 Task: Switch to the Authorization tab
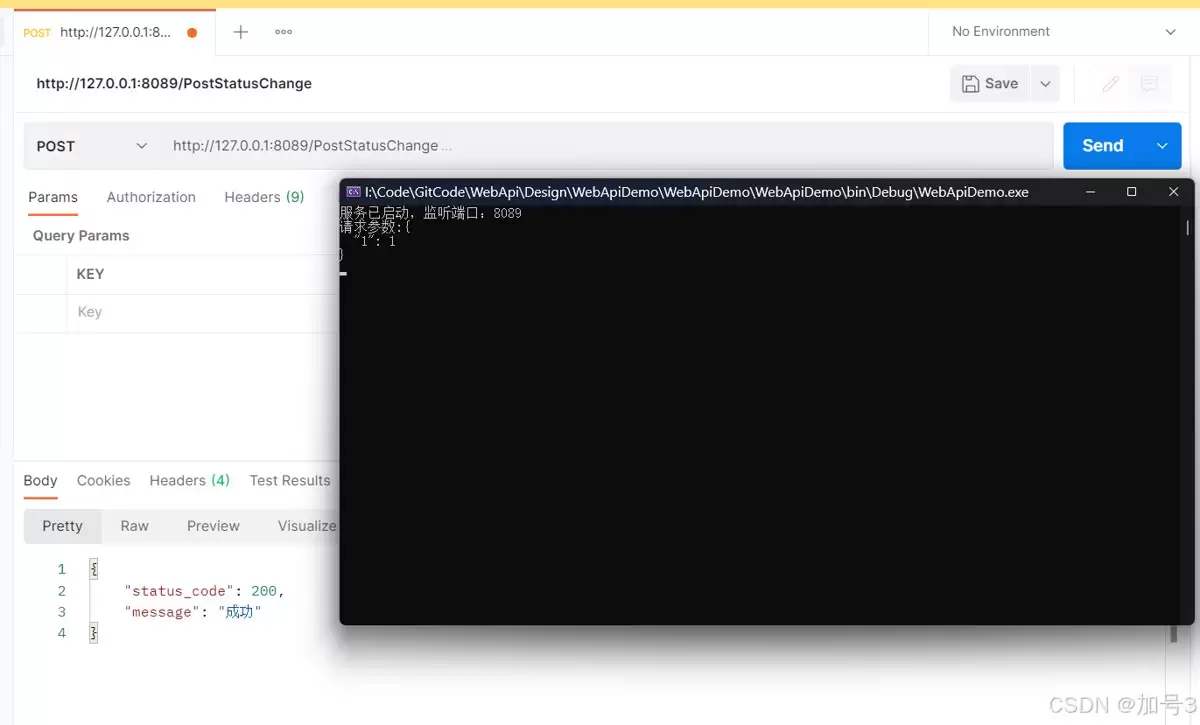[x=151, y=197]
